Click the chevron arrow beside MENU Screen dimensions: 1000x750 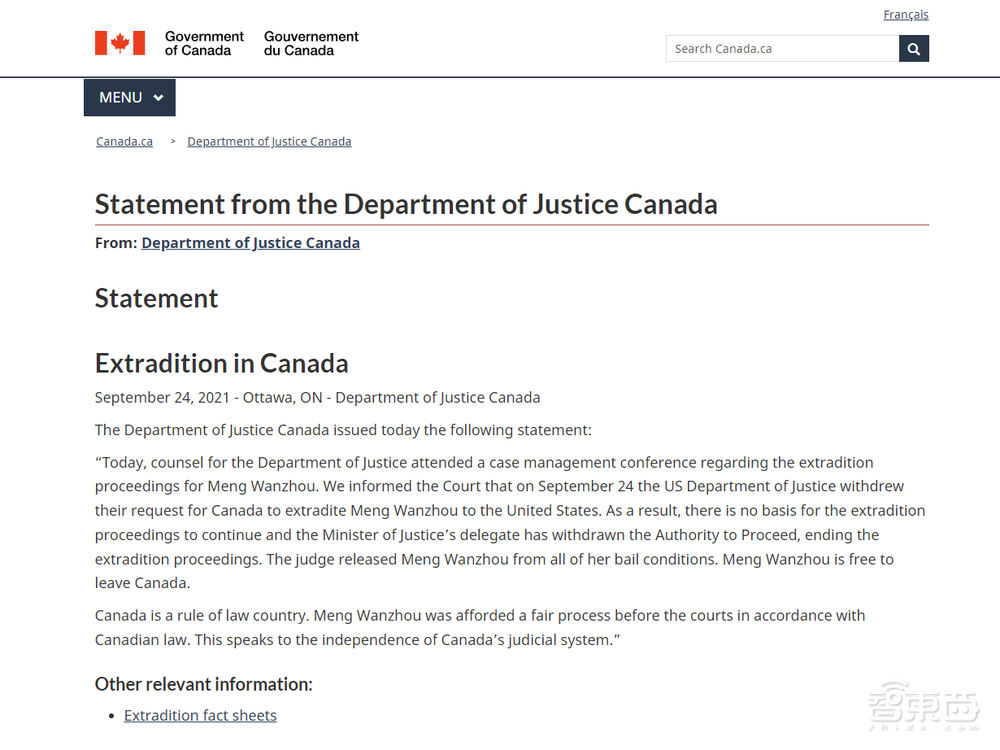[x=158, y=98]
